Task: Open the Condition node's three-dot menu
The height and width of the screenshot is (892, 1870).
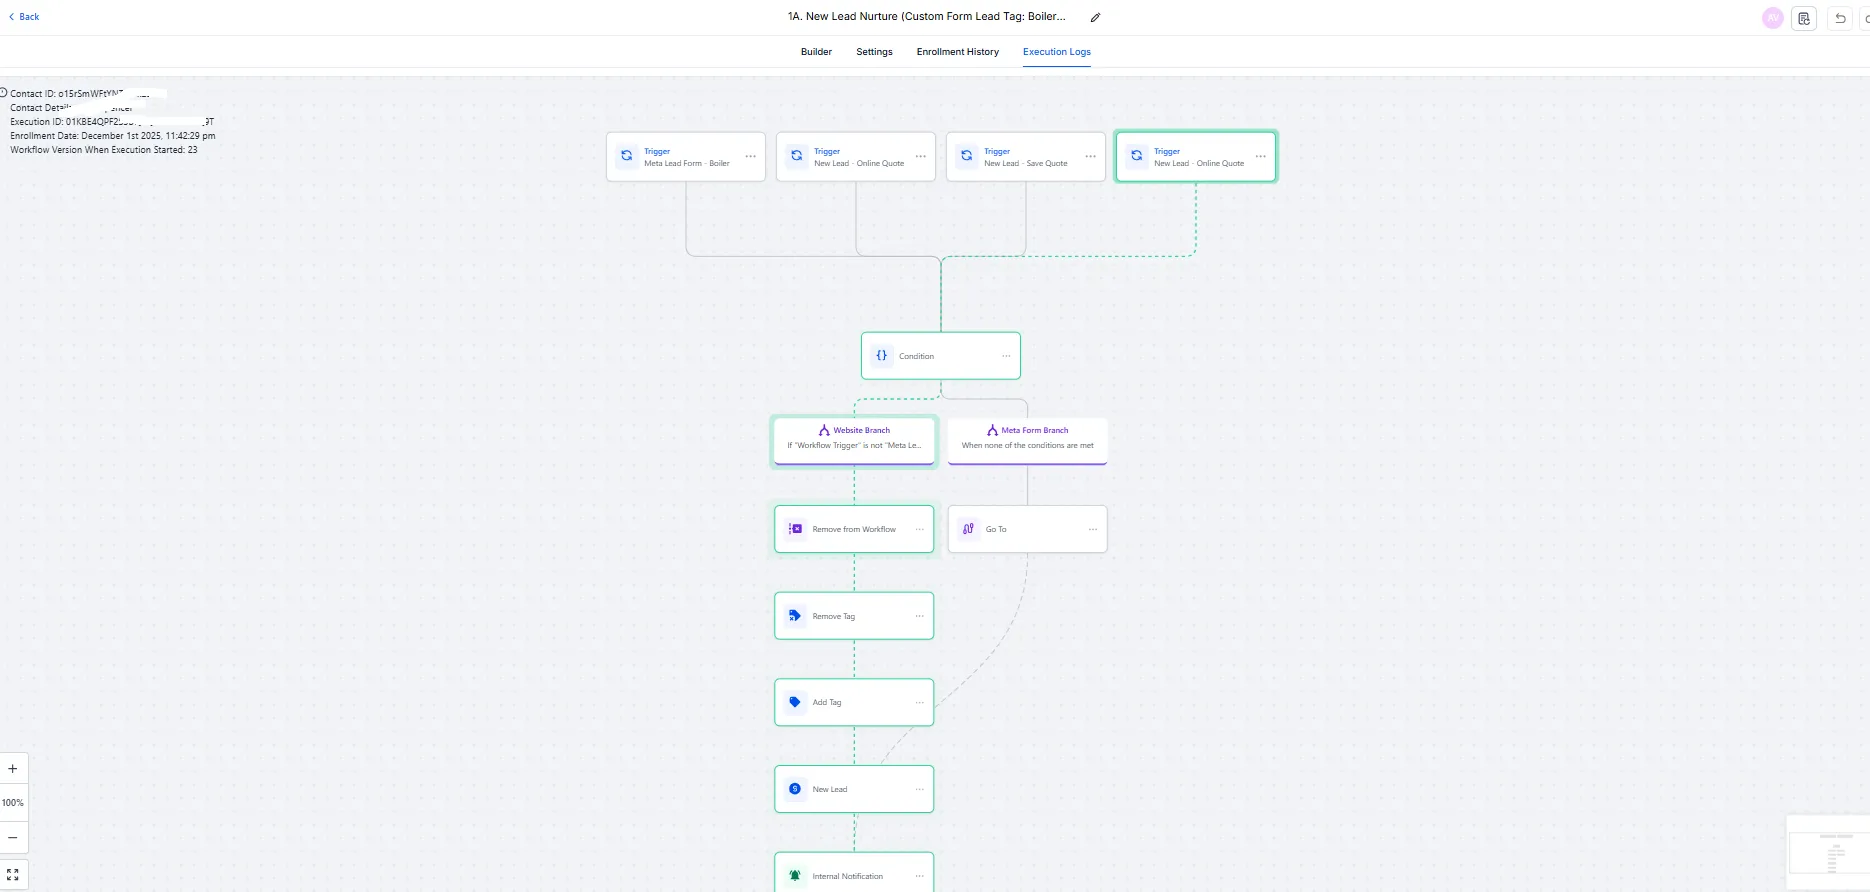Action: coord(1006,356)
